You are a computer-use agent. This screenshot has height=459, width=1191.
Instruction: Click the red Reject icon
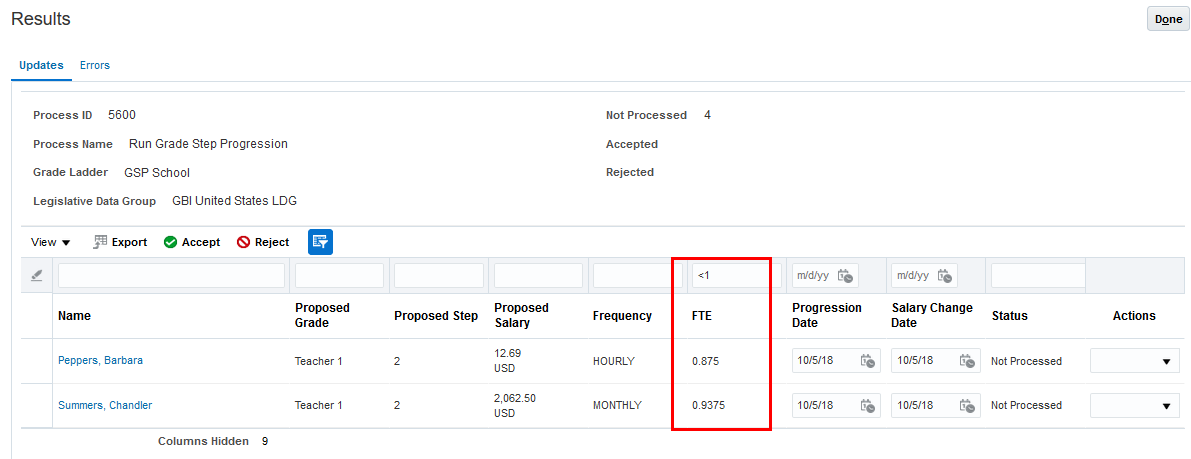pos(244,242)
